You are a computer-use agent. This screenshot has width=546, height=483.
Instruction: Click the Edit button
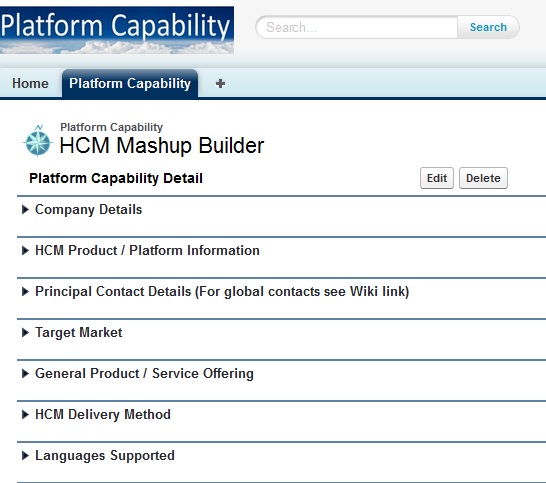pos(437,178)
